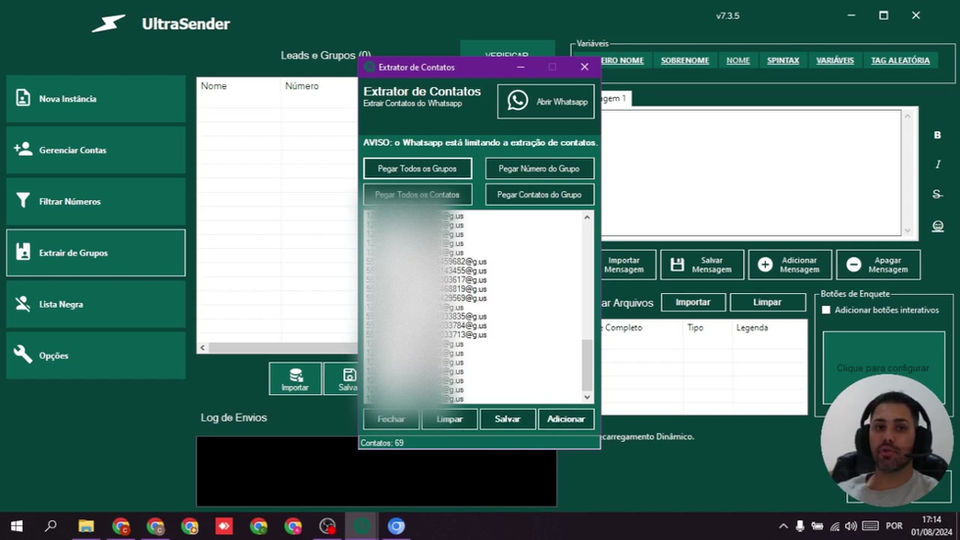Screen dimensions: 960x540
Task: Insert the SPINTAX variable
Action: click(783, 61)
